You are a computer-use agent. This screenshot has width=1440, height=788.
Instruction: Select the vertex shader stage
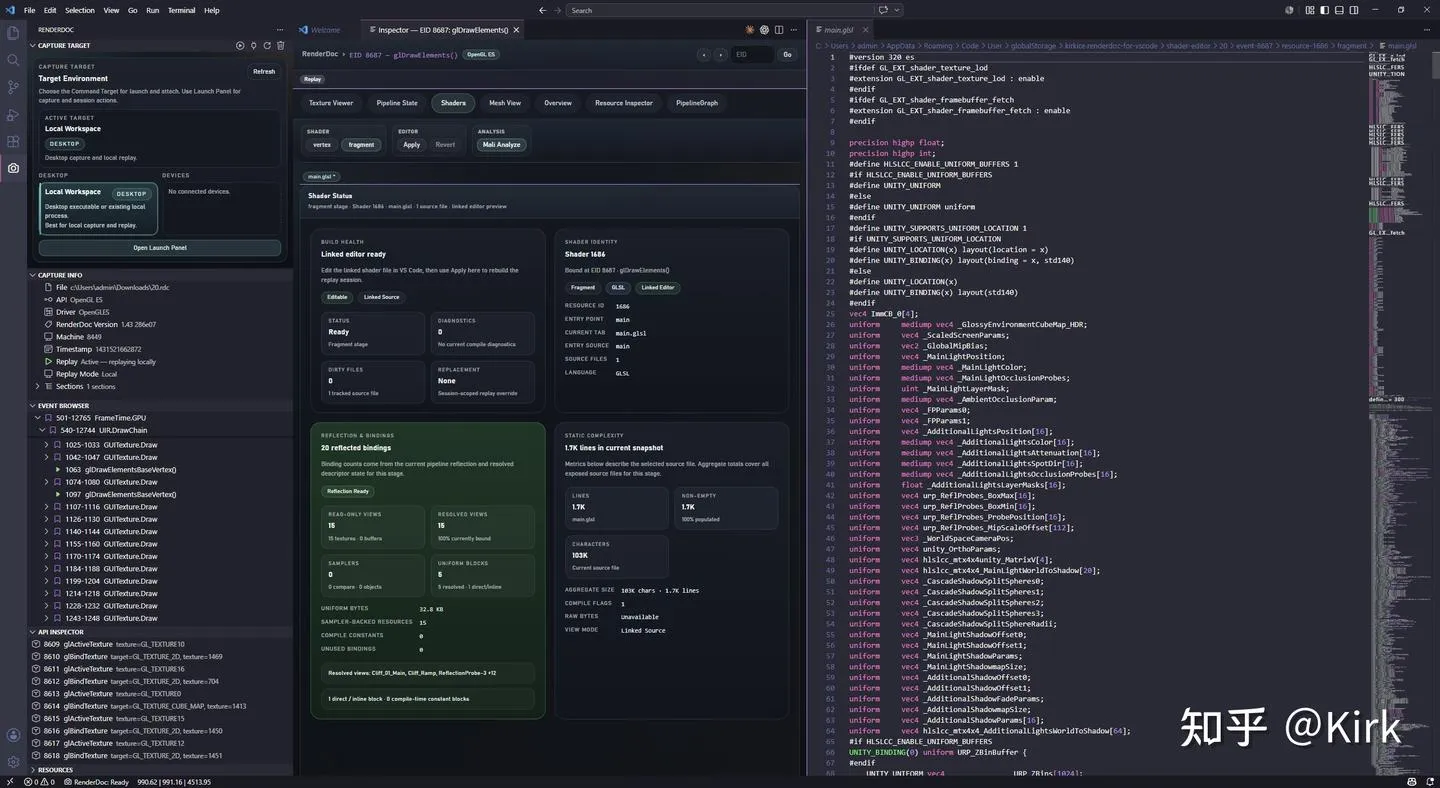(x=322, y=145)
